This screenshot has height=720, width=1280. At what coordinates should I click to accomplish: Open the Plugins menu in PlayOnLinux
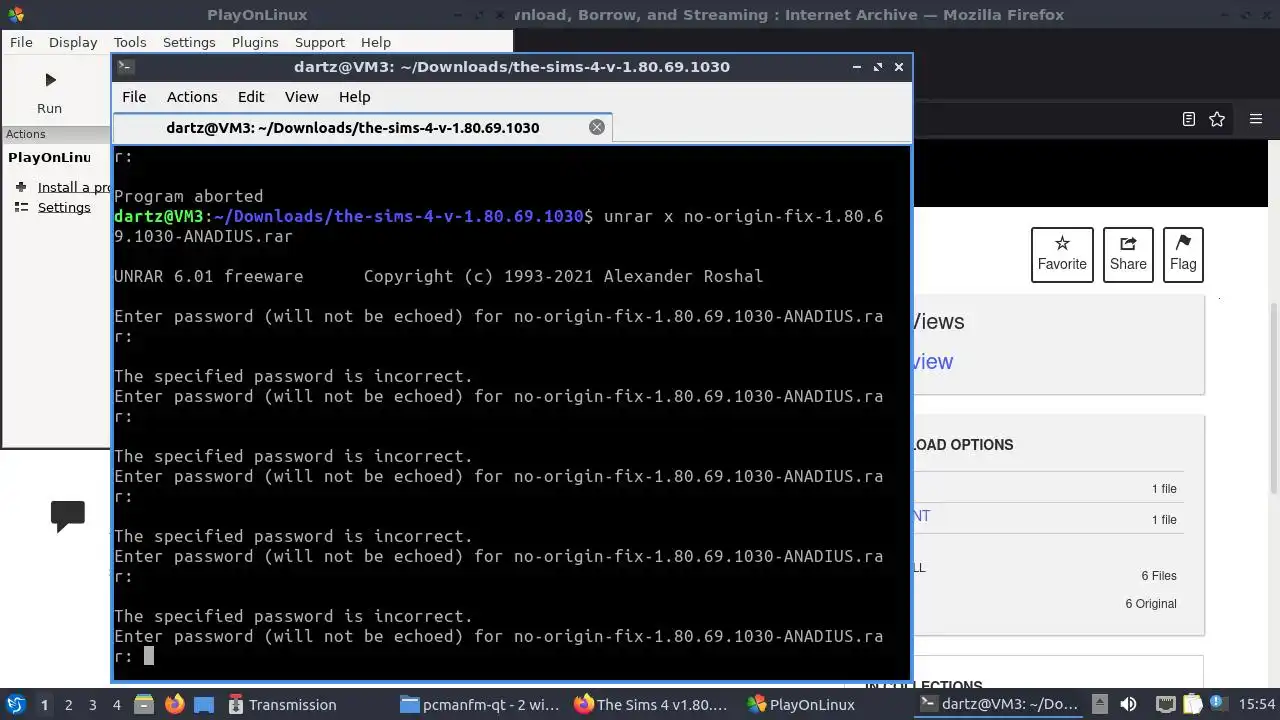coord(255,42)
